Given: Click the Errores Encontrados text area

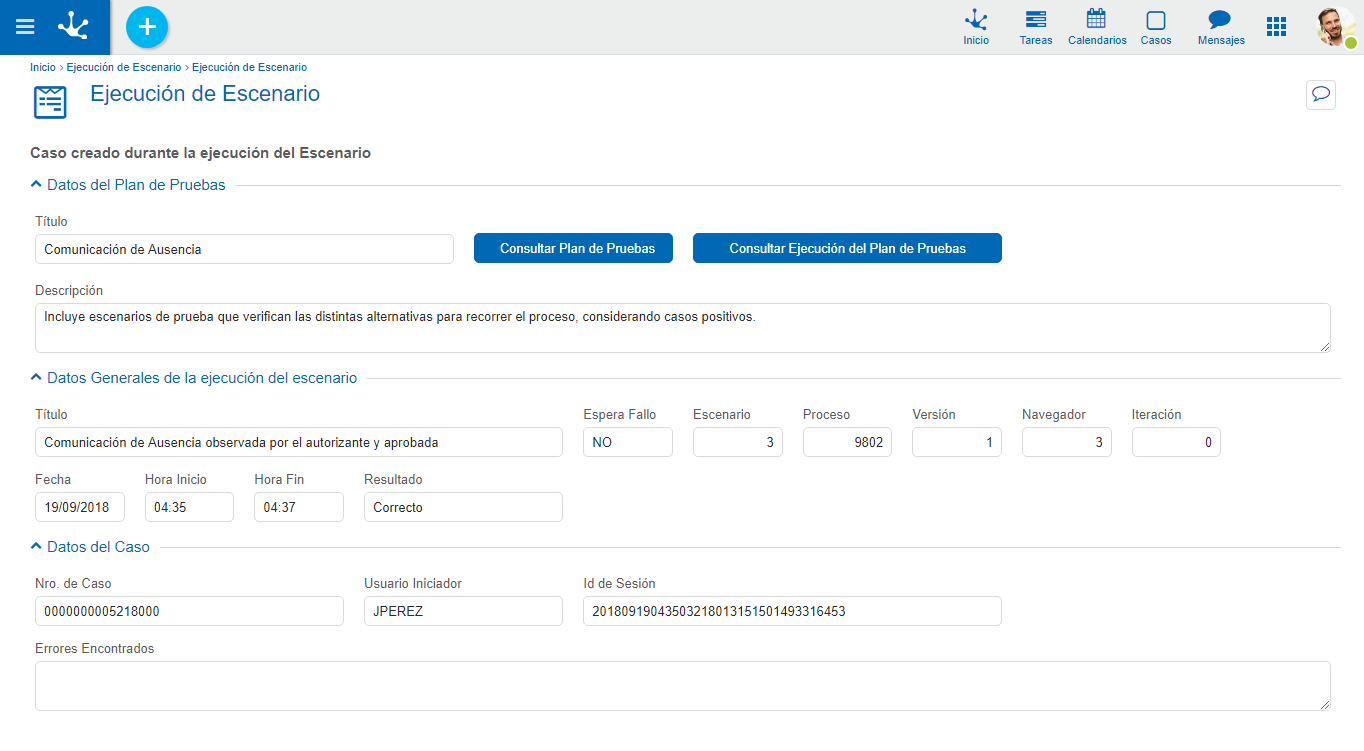Looking at the screenshot, I should coord(683,686).
